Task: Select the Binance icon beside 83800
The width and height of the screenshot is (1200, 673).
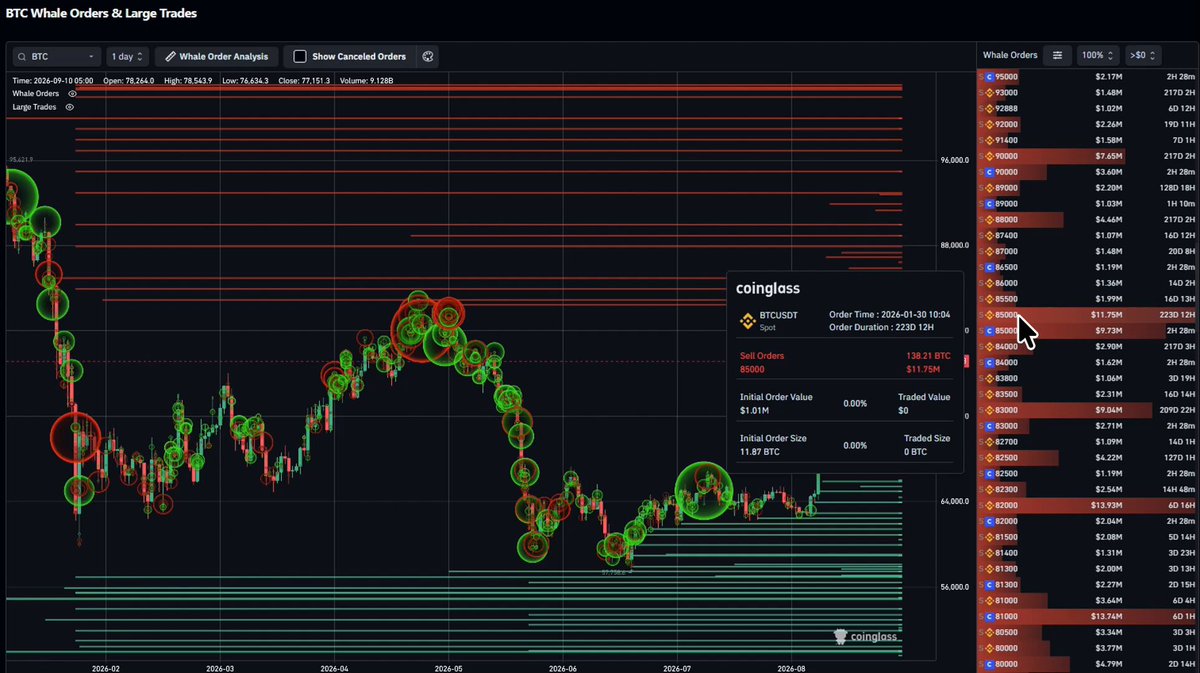Action: click(x=990, y=378)
